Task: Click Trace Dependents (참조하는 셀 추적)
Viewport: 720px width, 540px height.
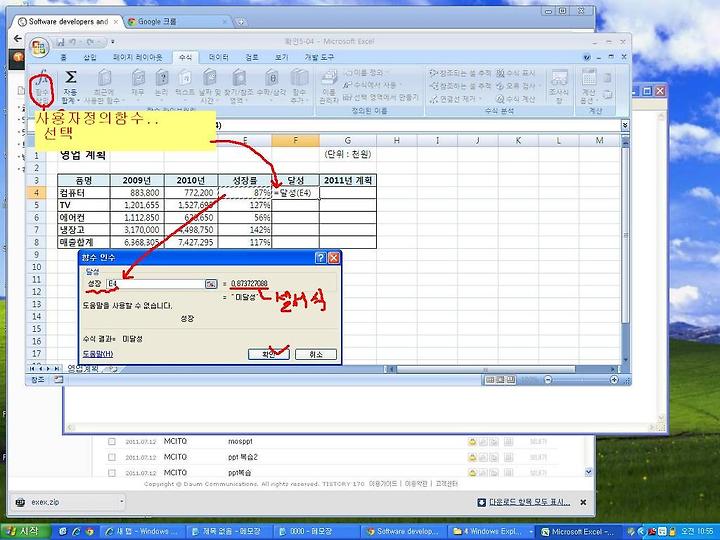Action: click(x=461, y=85)
